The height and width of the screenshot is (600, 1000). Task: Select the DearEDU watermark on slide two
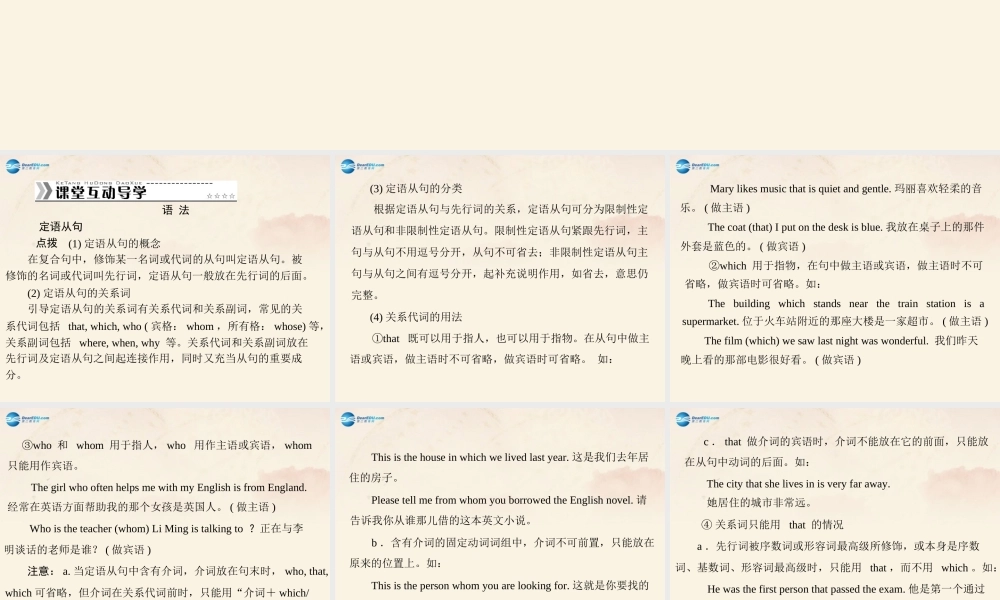point(353,167)
